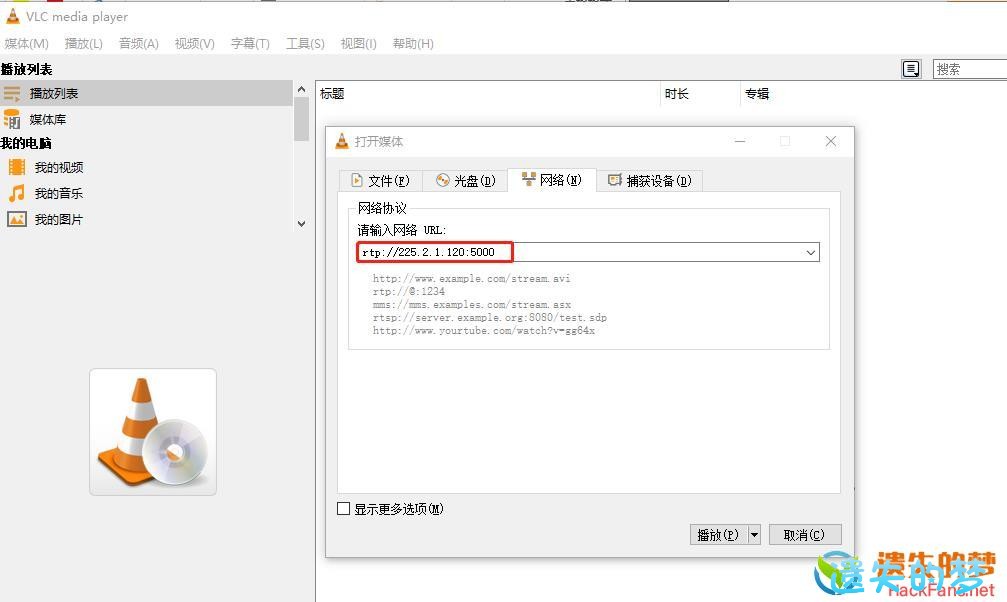Screen dimensions: 1007x602
Task: Click the 搜索 search field
Action: tap(970, 69)
